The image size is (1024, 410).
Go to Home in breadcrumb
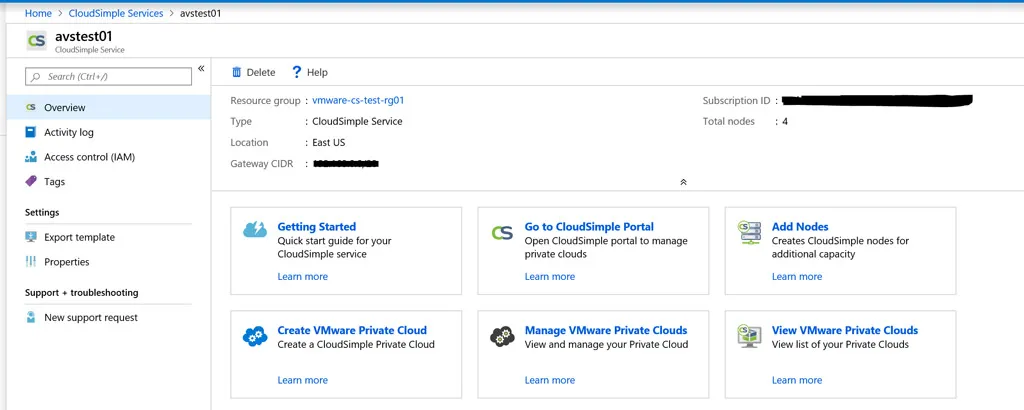[x=38, y=13]
